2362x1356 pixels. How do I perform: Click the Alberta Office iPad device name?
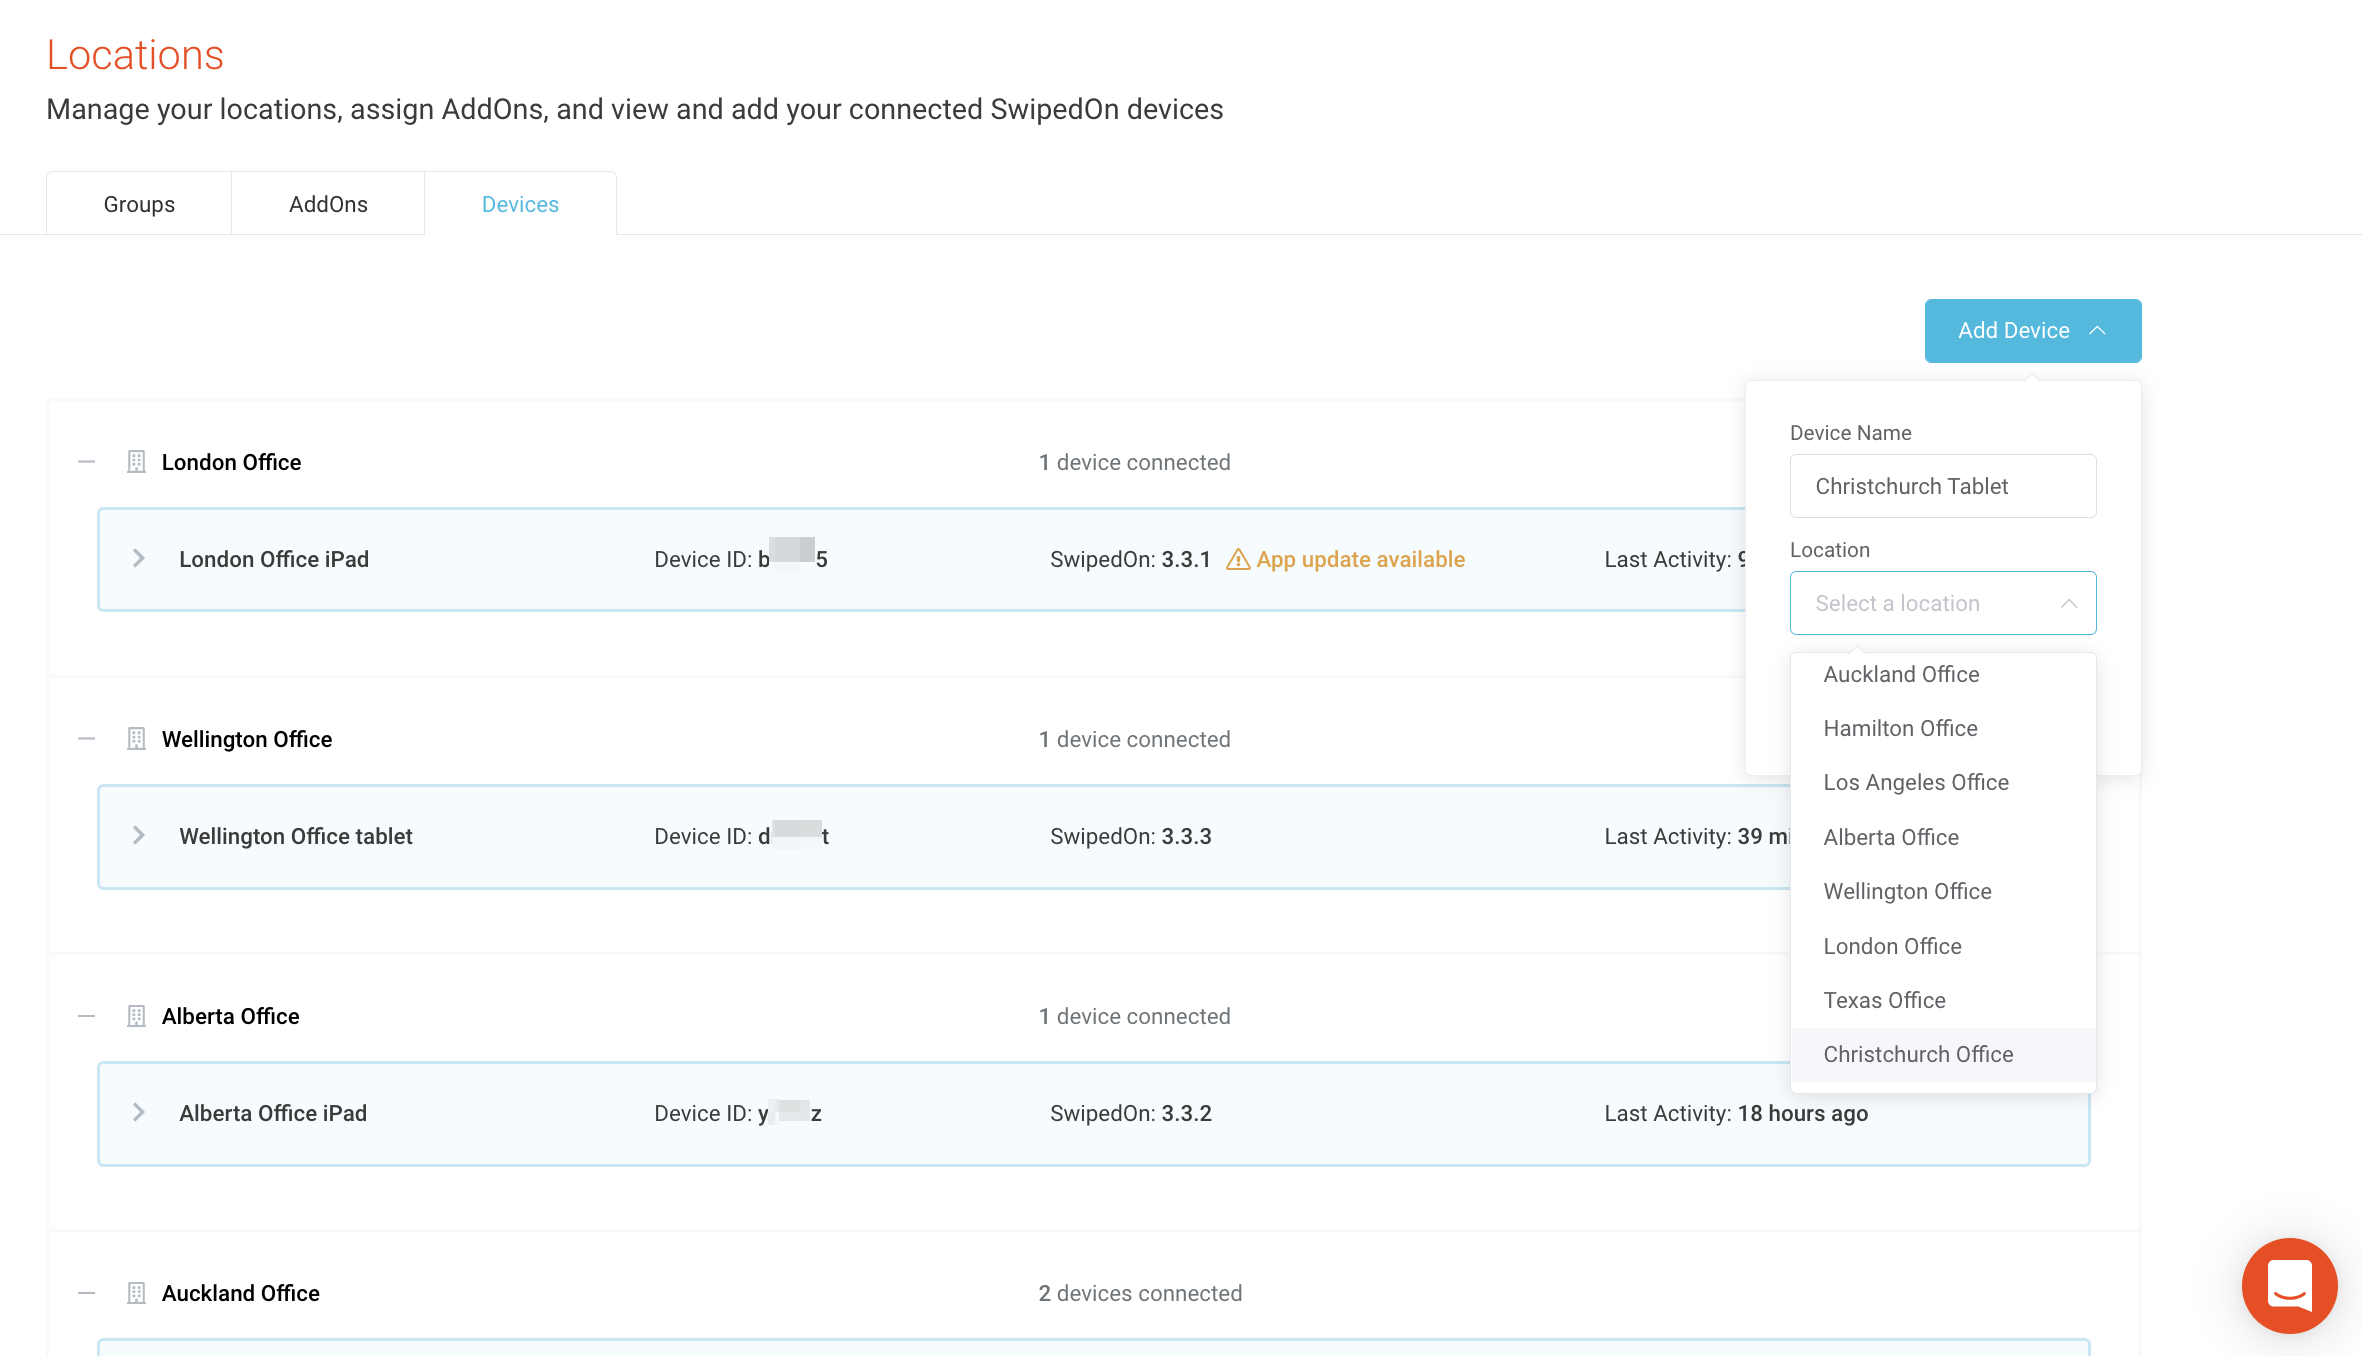coord(273,1113)
